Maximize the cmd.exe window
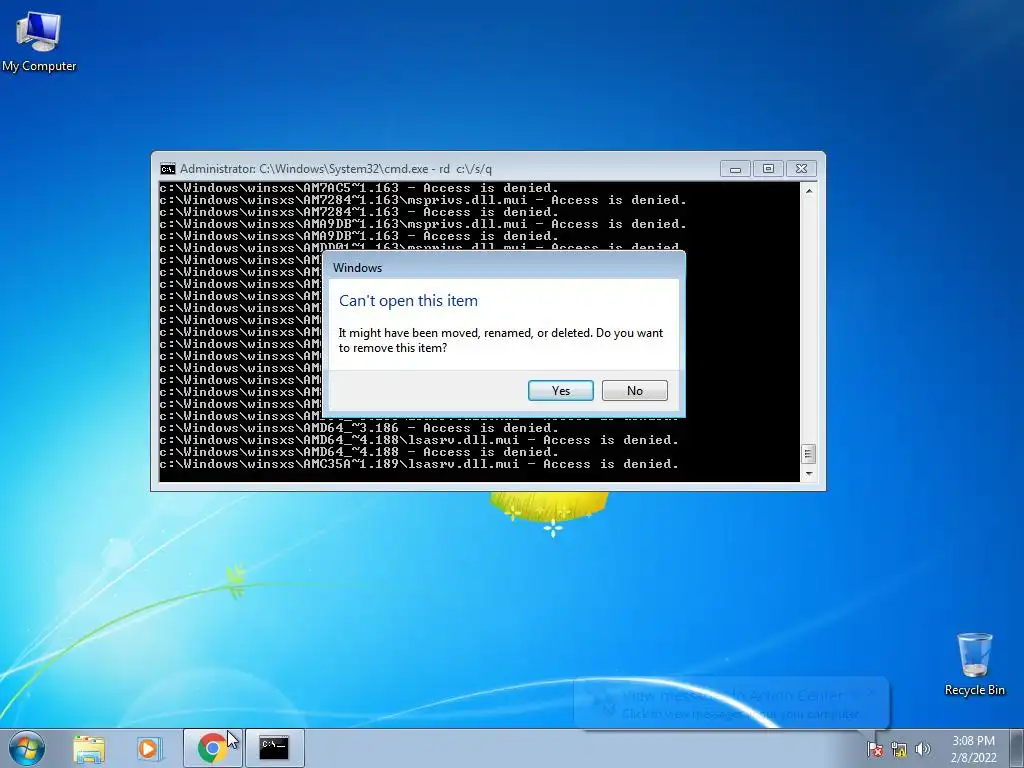Screen dimensions: 1024x768 [x=768, y=169]
